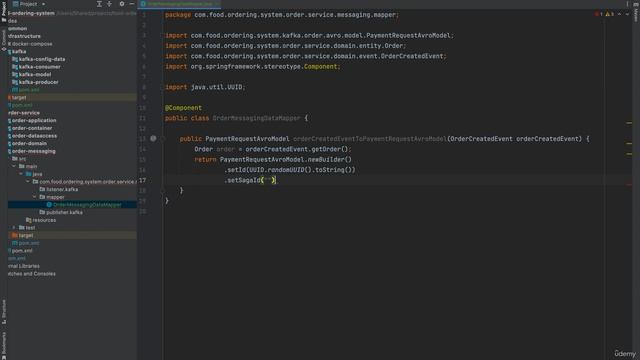This screenshot has width=640, height=360.
Task: Collapse the main folder arrow
Action: 14,166
